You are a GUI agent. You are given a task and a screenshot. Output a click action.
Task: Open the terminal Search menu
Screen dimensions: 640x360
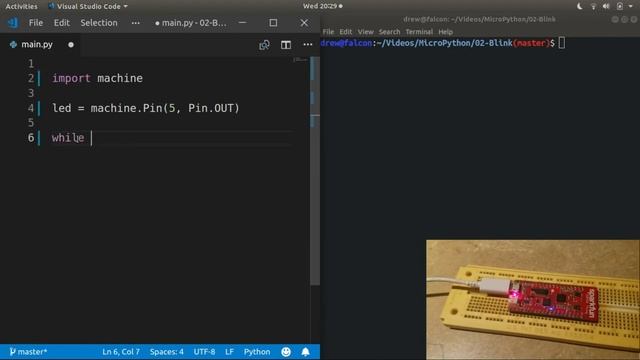pyautogui.click(x=389, y=32)
